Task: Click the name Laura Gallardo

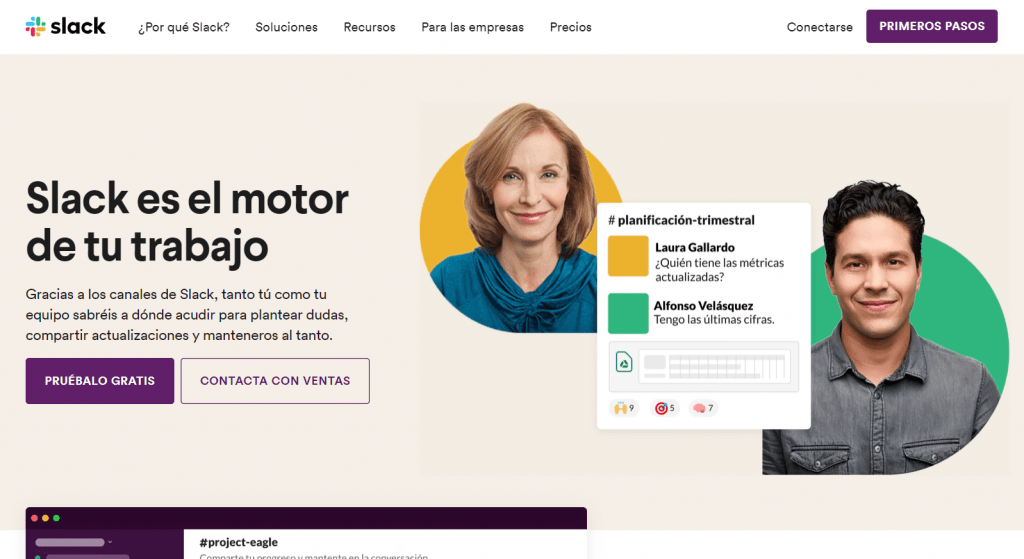Action: (x=695, y=248)
